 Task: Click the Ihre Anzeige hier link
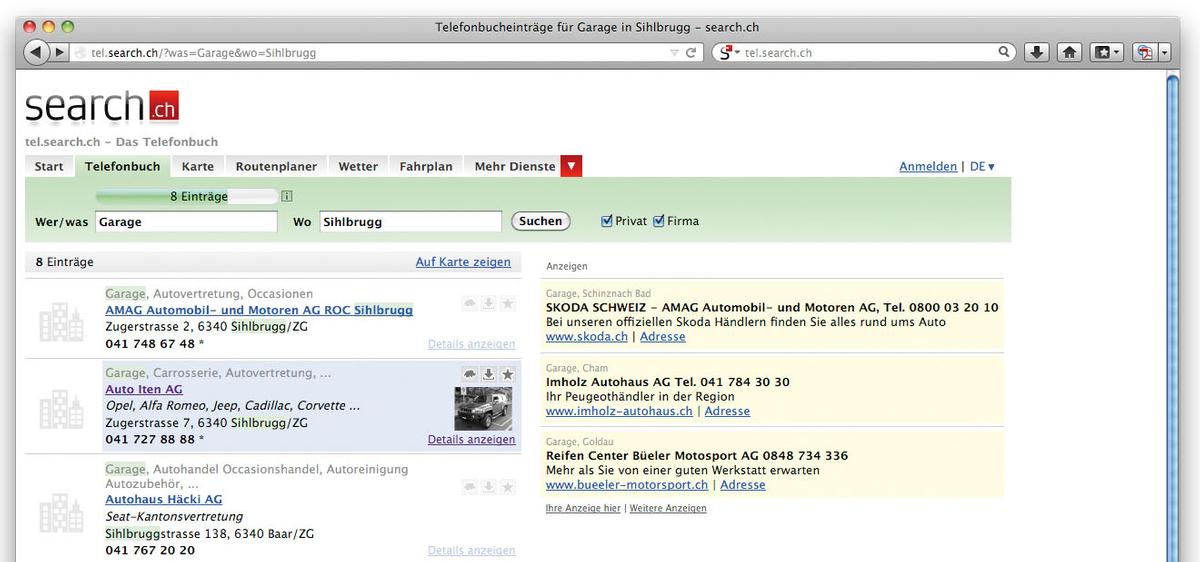pyautogui.click(x=583, y=509)
